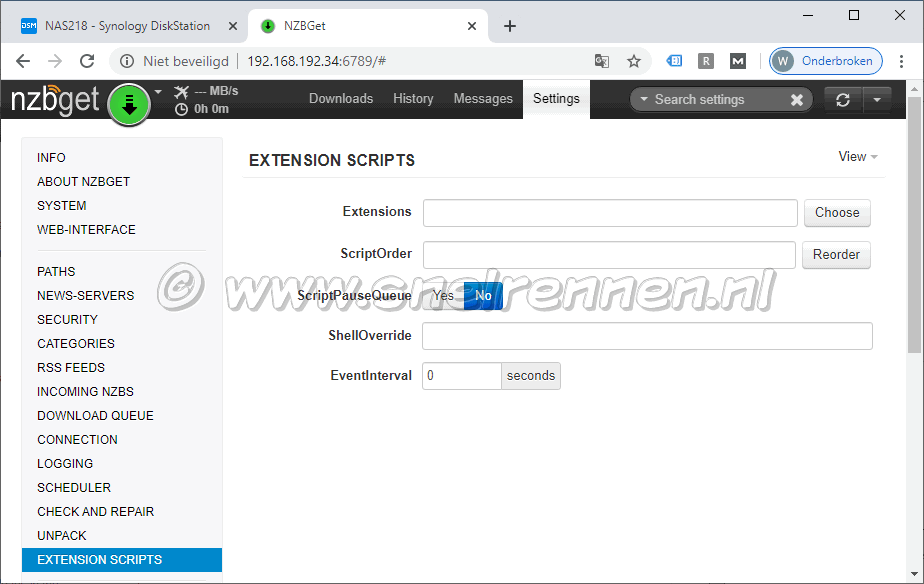Click the ScriptOrder text field
Screen dimensions: 924x584
(609, 255)
